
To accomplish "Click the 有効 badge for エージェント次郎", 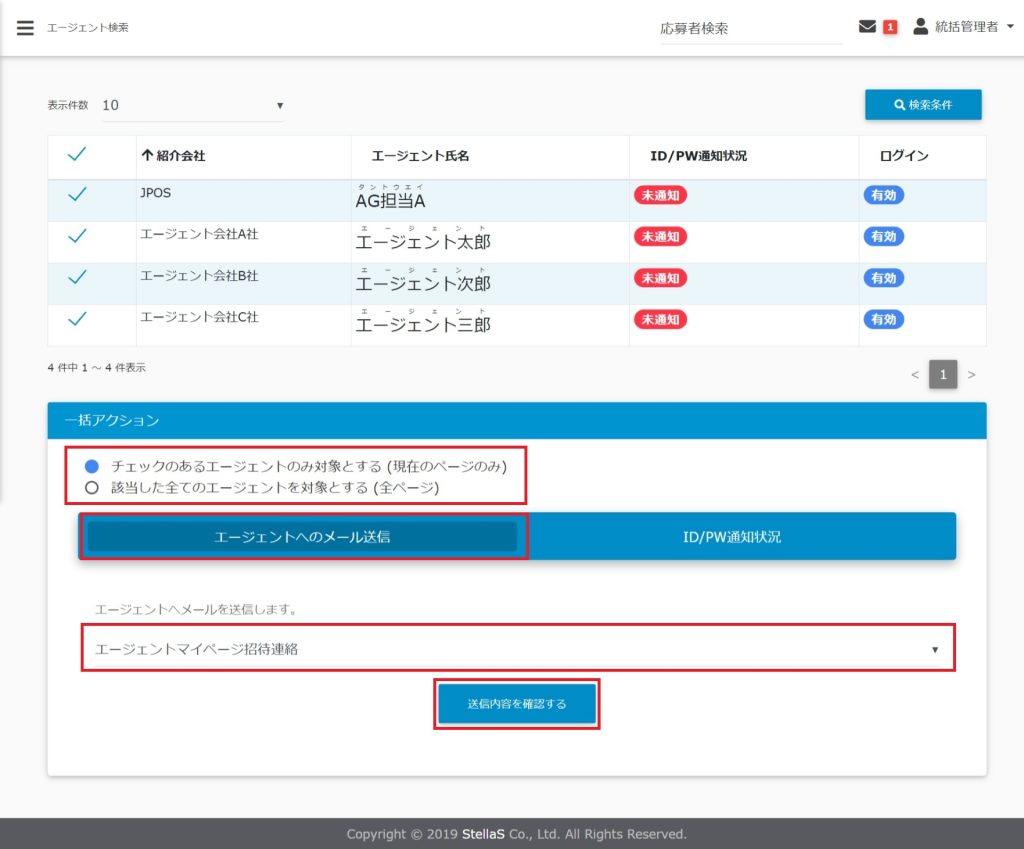I will (x=883, y=278).
